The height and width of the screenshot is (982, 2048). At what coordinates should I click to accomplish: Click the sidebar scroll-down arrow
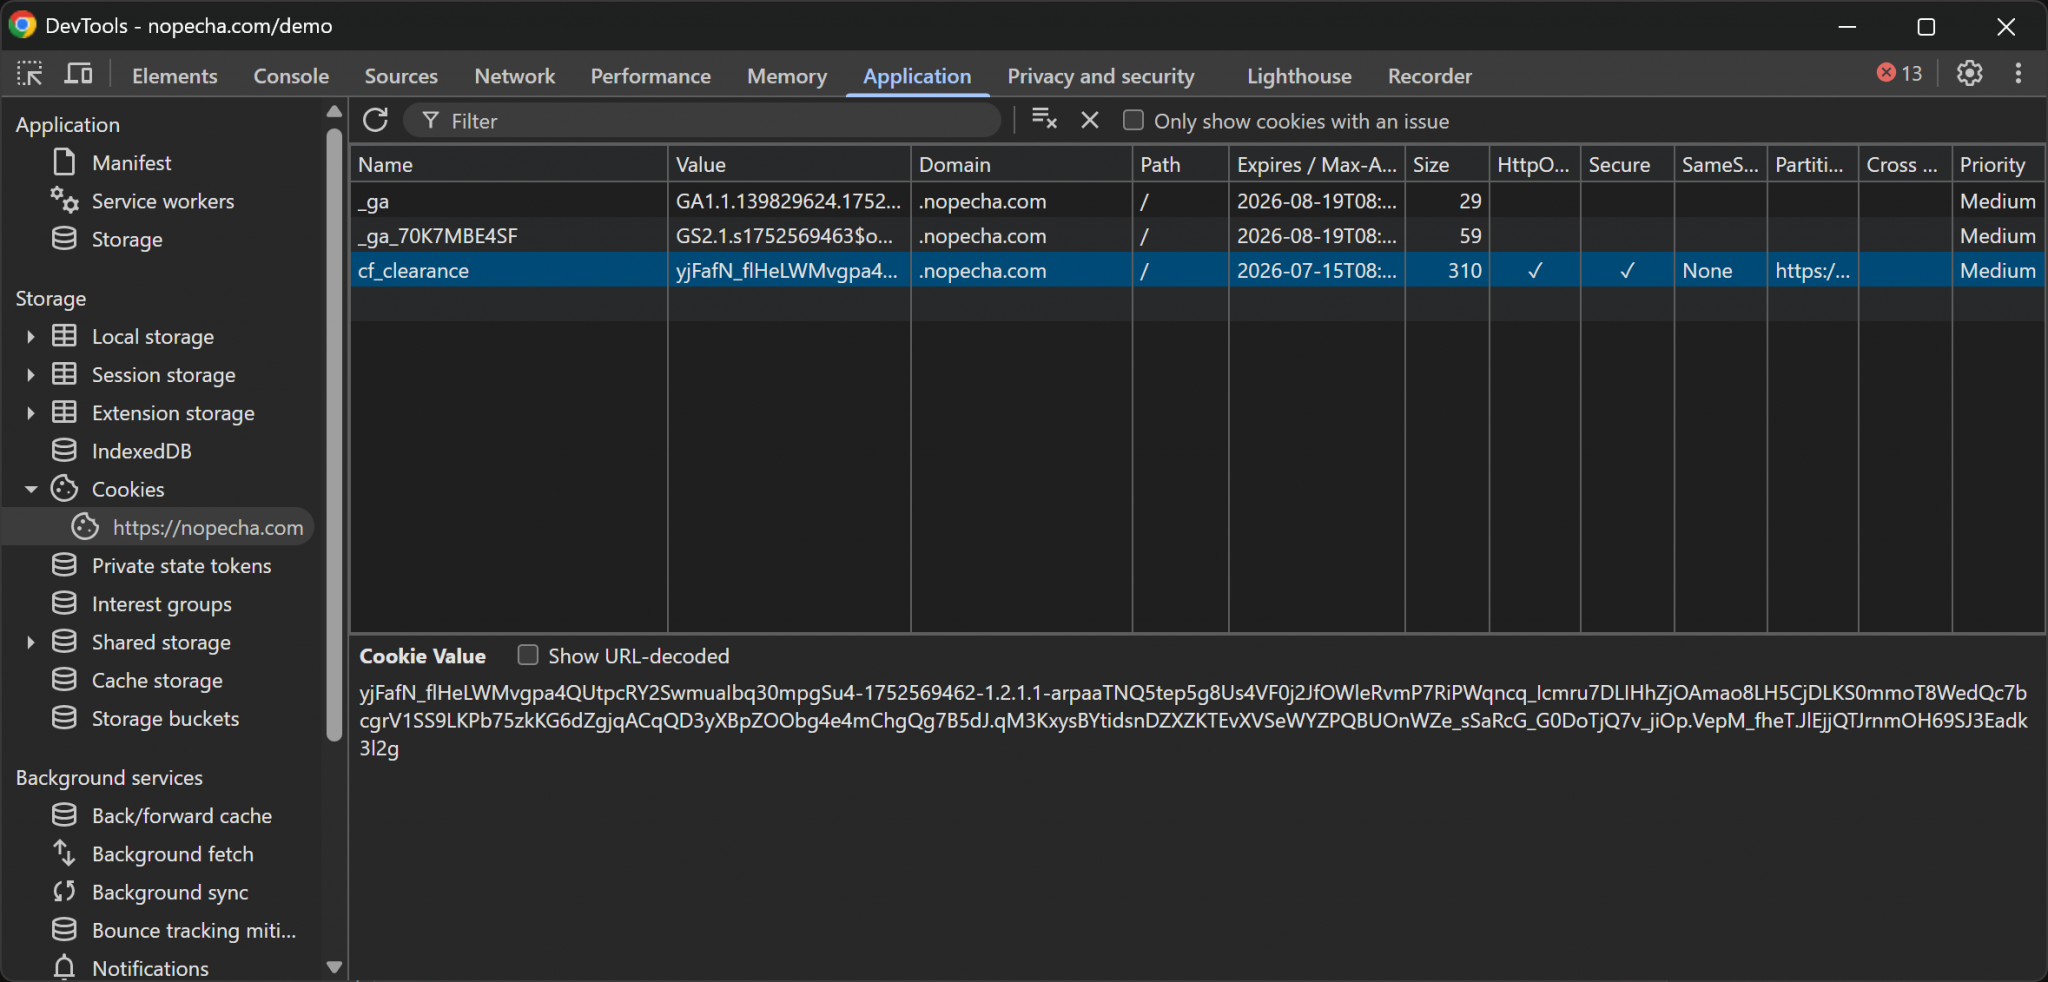tap(334, 967)
